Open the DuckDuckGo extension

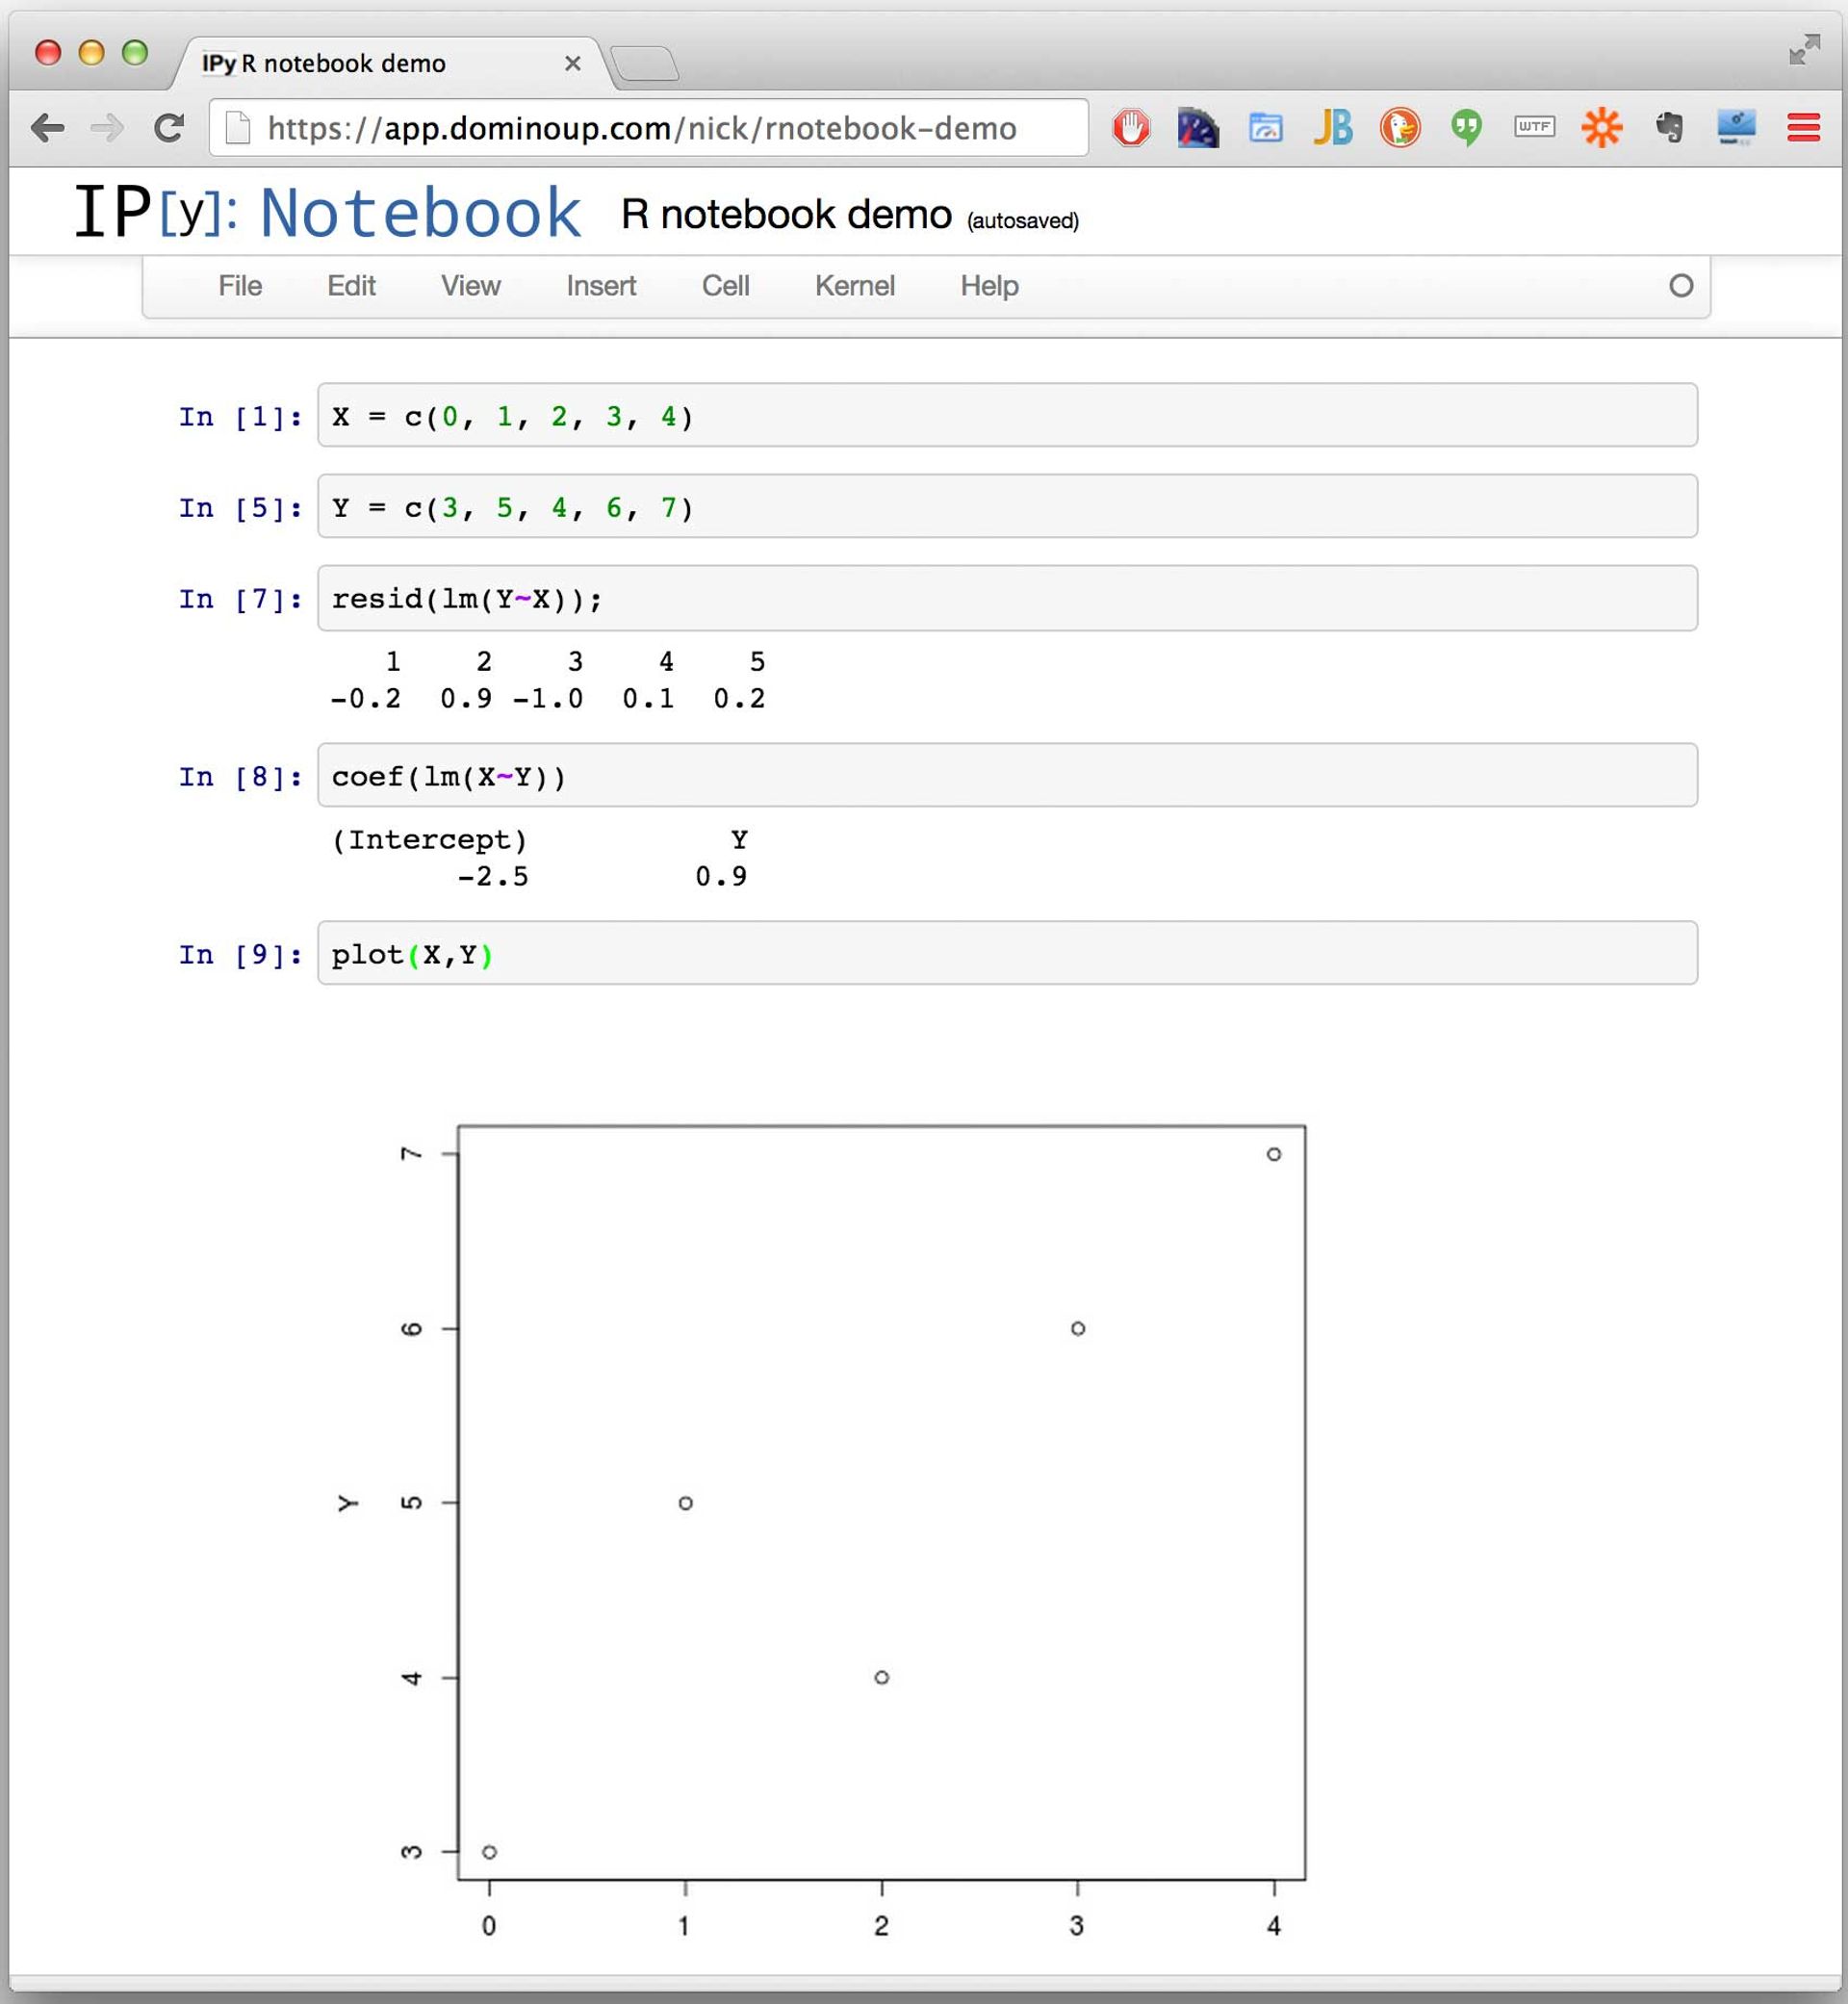(x=1400, y=128)
